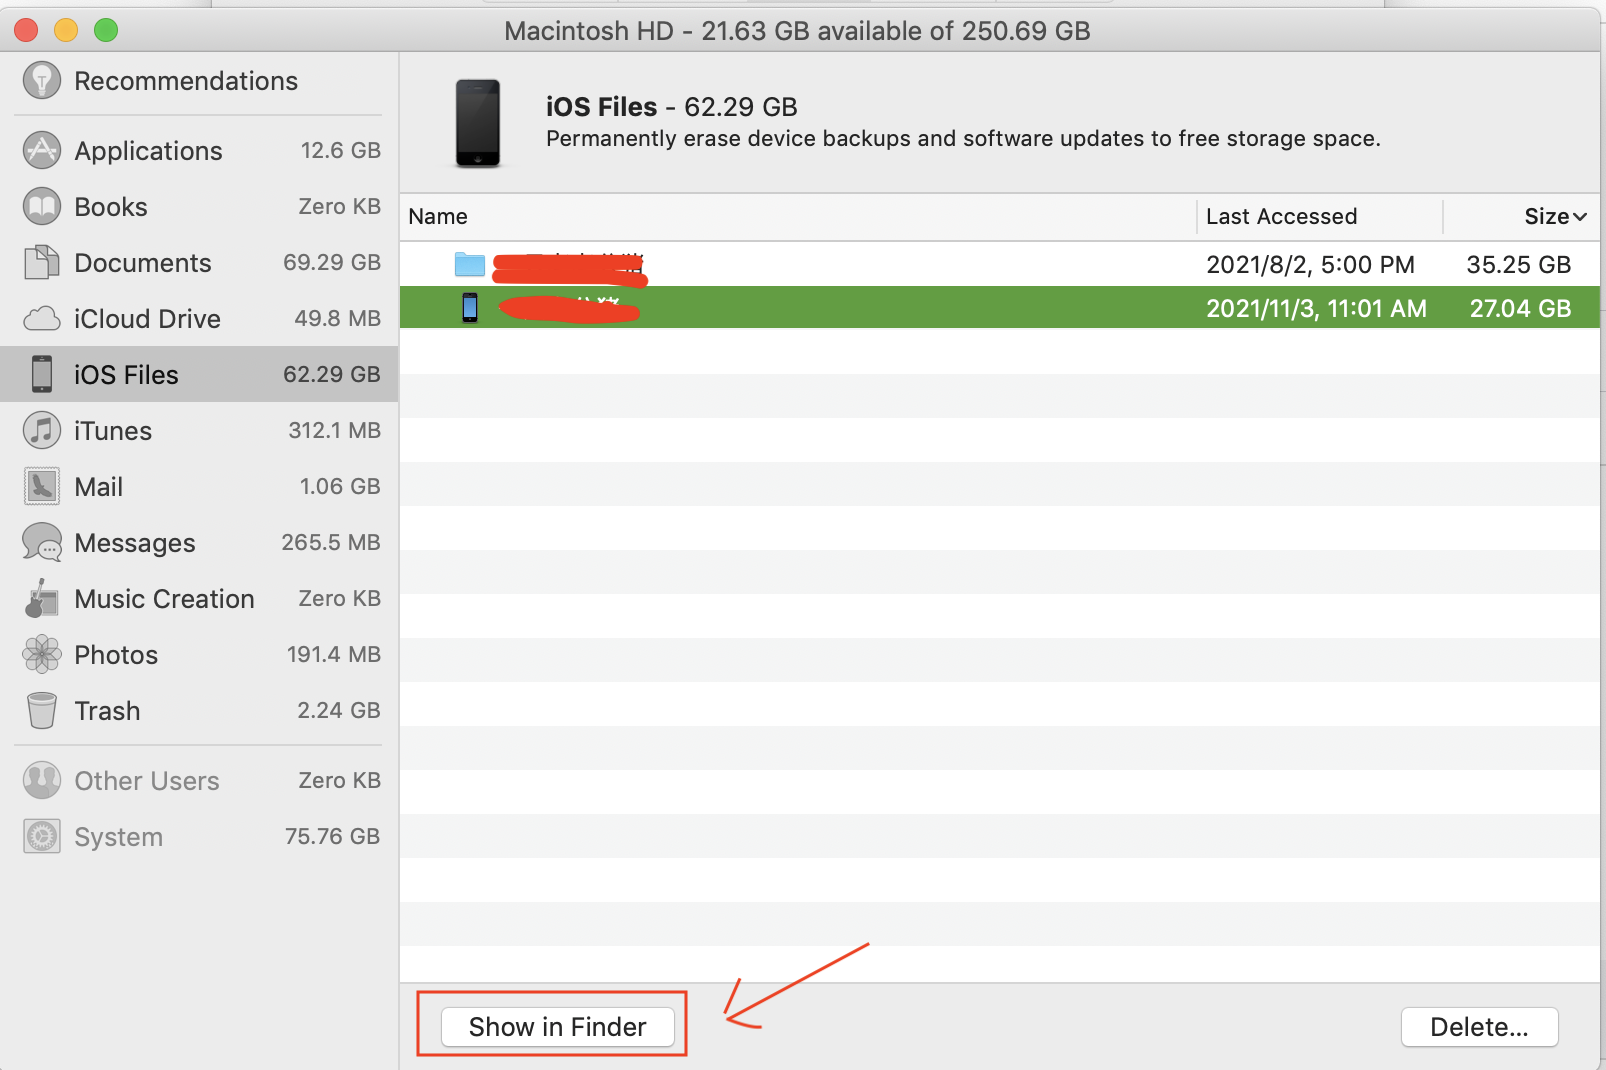The width and height of the screenshot is (1606, 1070).
Task: Click the Show in Finder button
Action: tap(557, 1026)
